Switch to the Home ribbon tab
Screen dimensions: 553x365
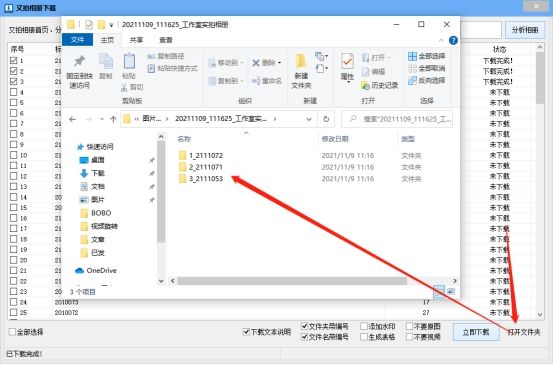coord(107,40)
